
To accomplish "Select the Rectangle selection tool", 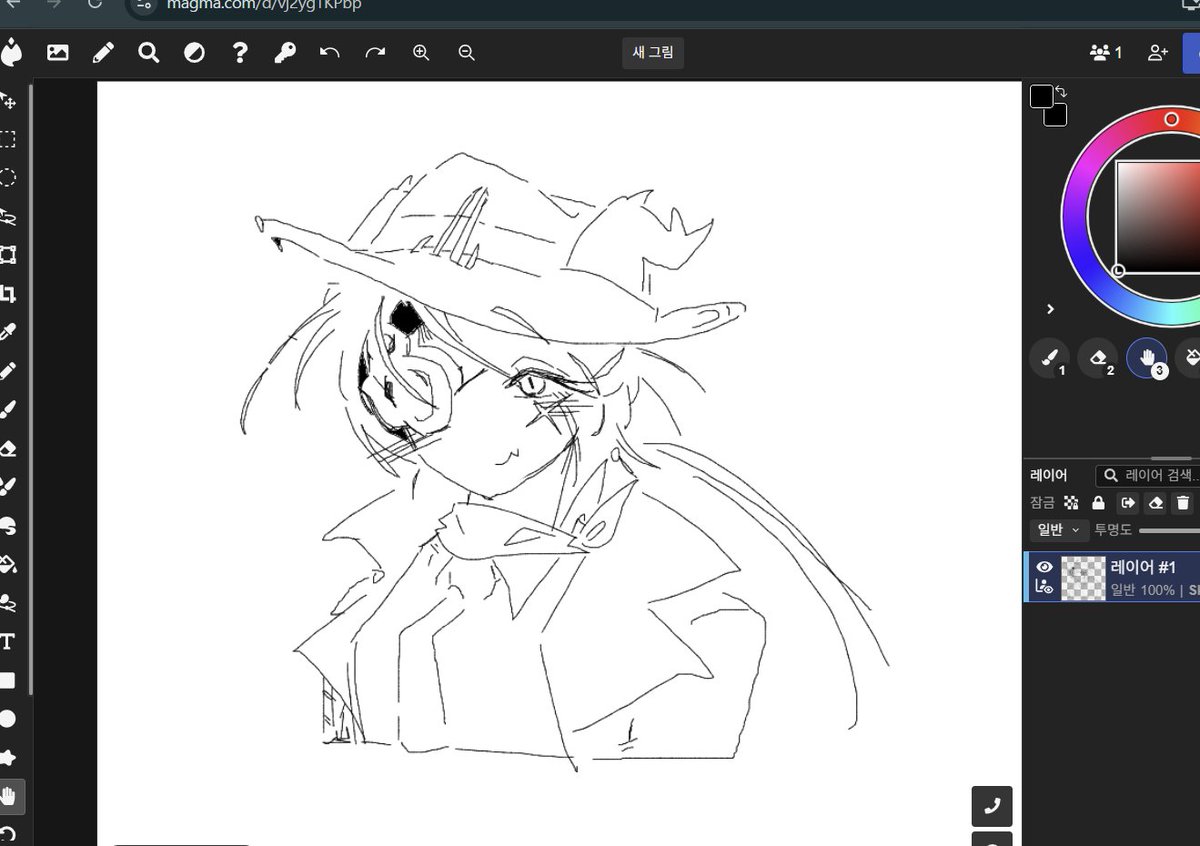I will (7, 139).
